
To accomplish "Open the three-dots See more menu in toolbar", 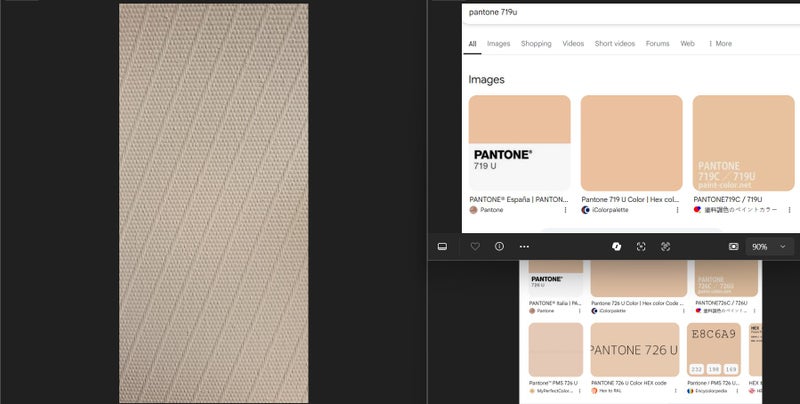I will pyautogui.click(x=524, y=246).
